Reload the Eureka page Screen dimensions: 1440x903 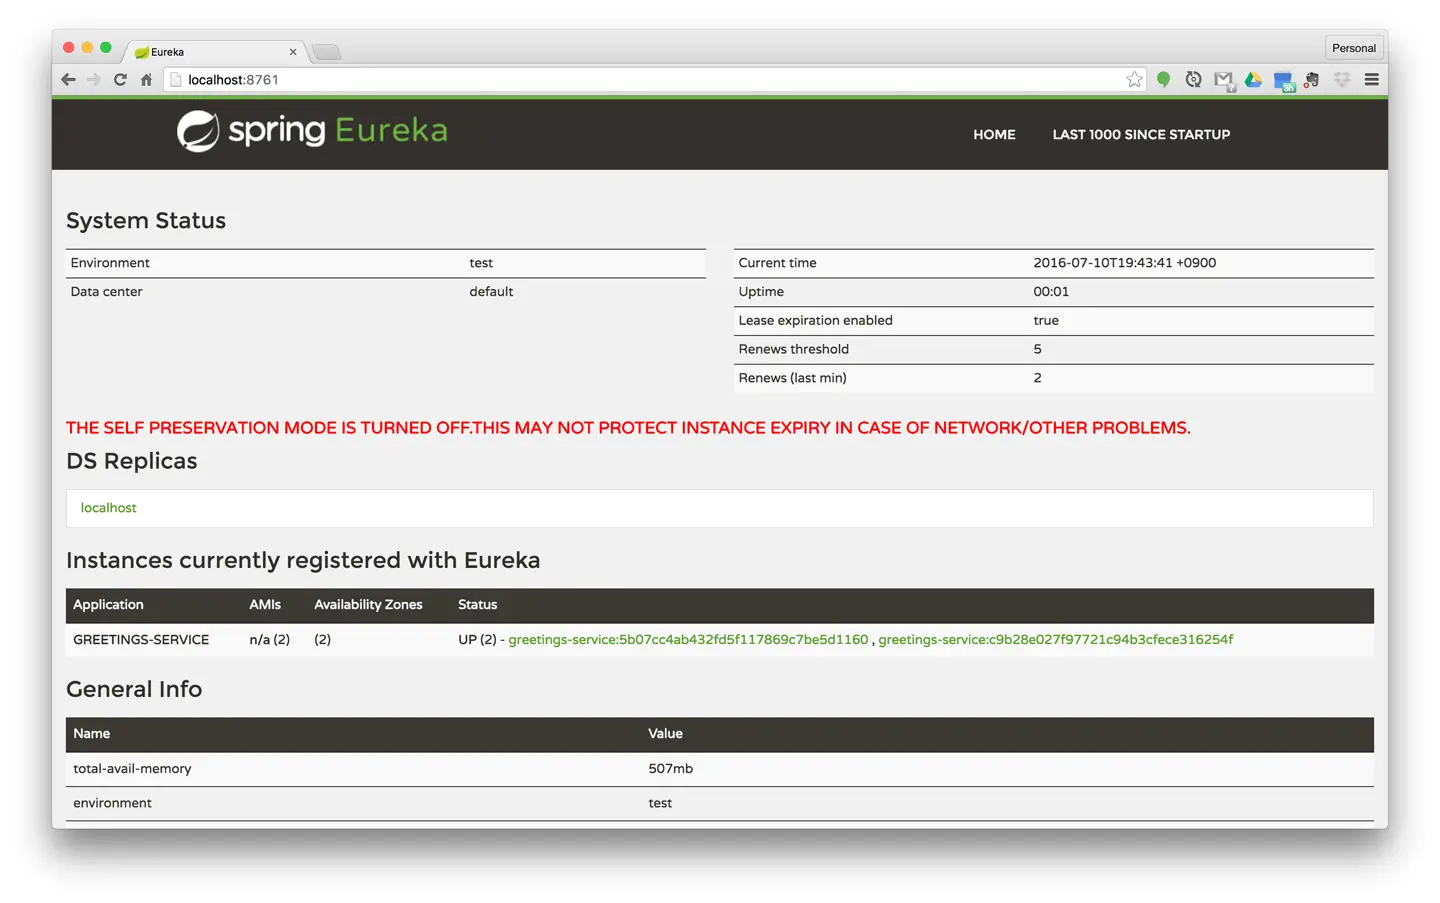tap(120, 80)
